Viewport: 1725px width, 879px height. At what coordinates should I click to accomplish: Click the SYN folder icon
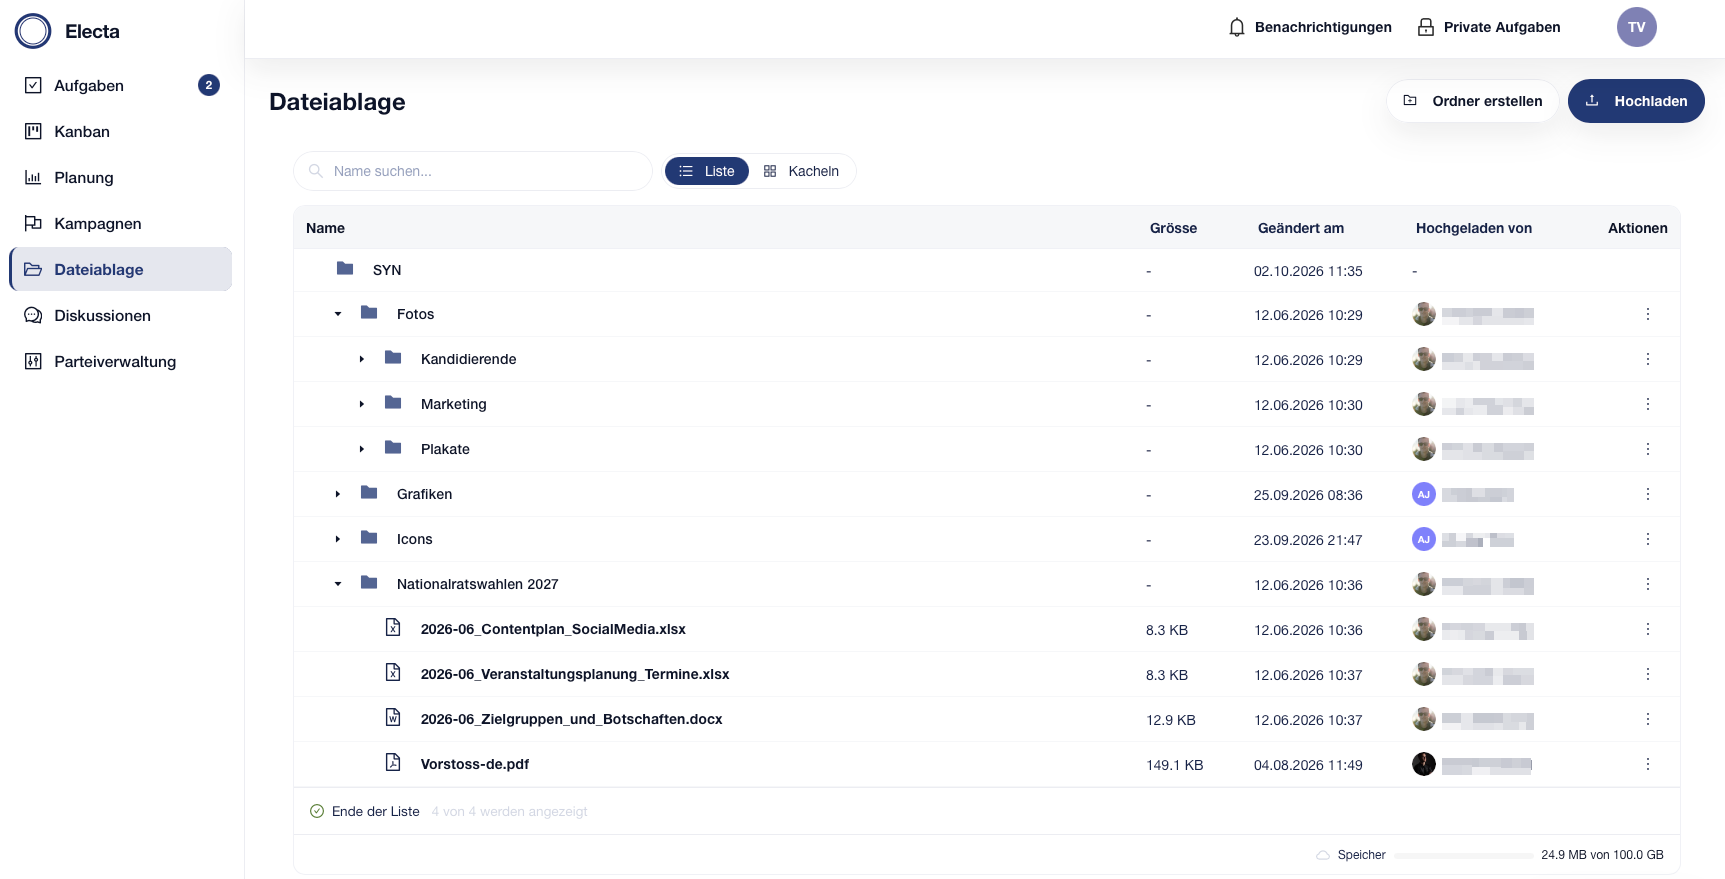[345, 268]
